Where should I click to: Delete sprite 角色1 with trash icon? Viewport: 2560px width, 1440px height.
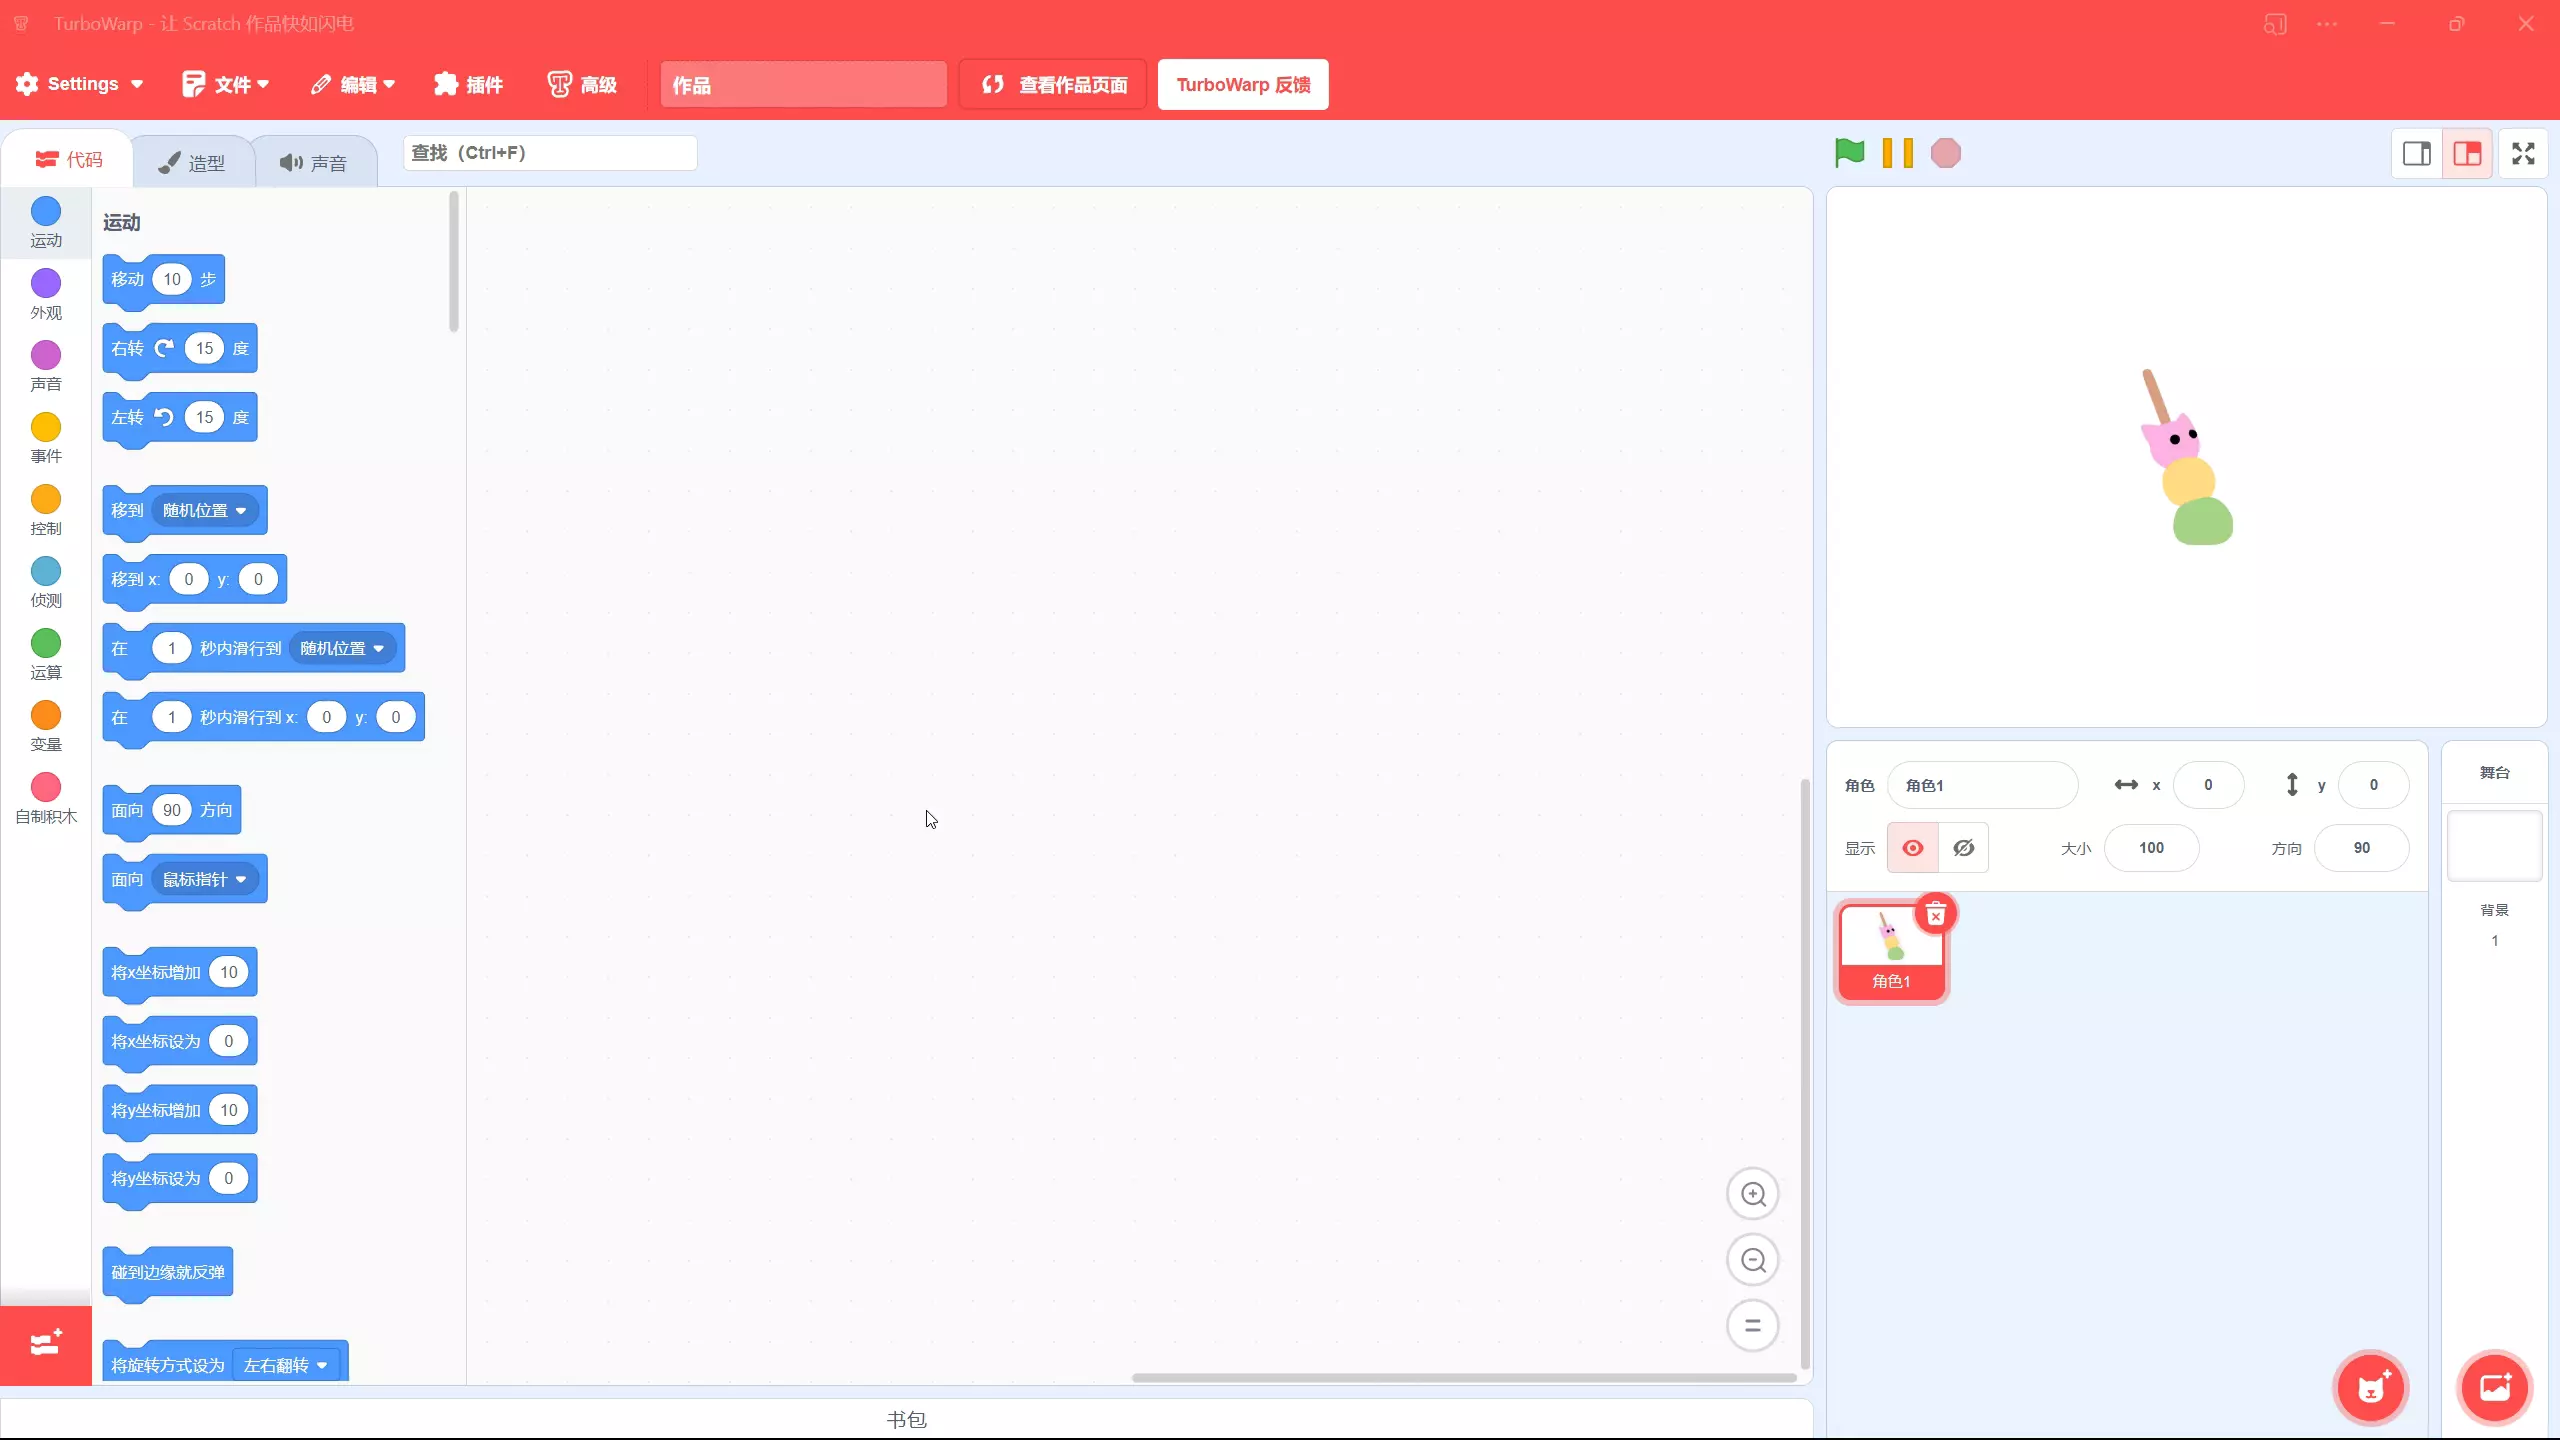(x=1935, y=915)
